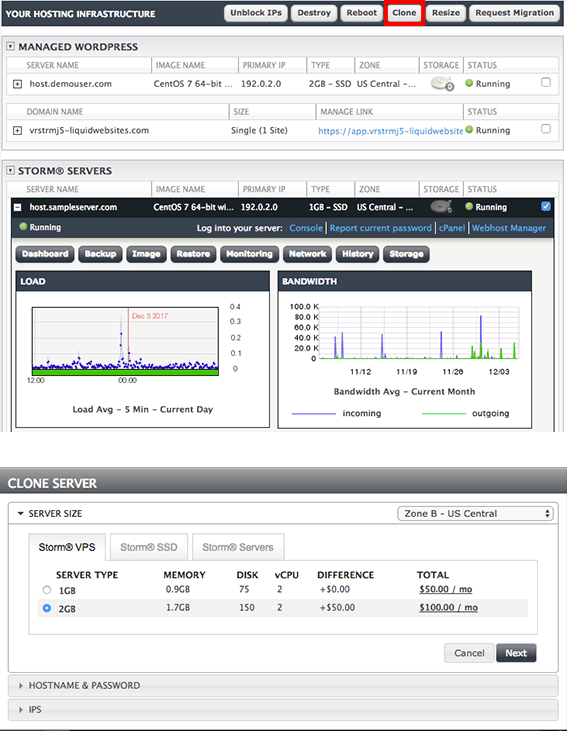Open the Image server tab
Image resolution: width=574 pixels, height=735 pixels.
pos(146,254)
